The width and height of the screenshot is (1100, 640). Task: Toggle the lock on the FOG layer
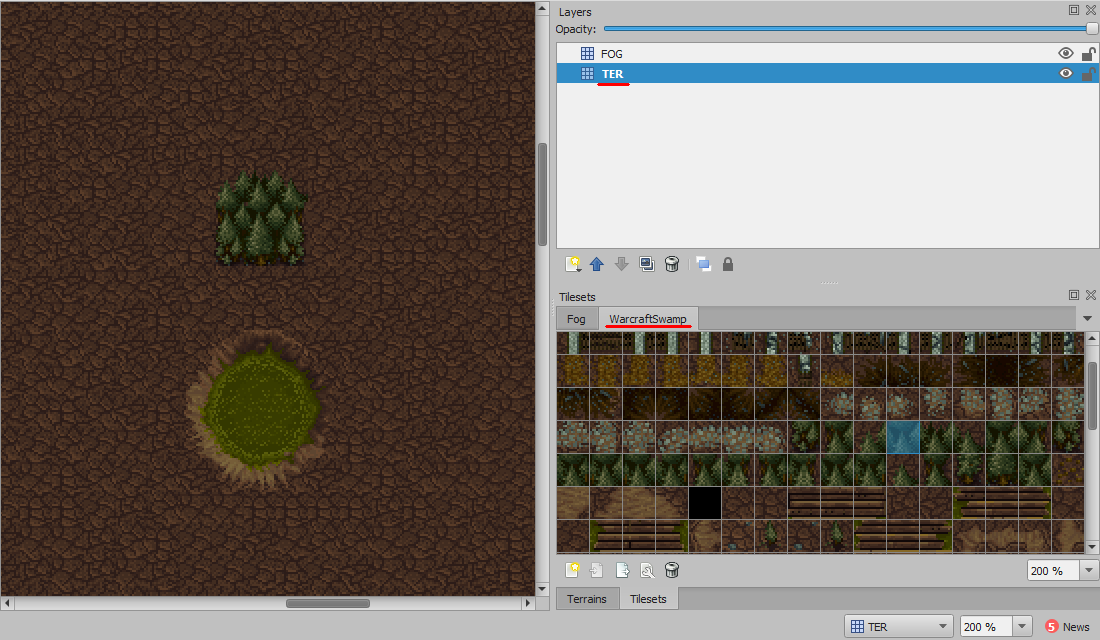[x=1088, y=53]
